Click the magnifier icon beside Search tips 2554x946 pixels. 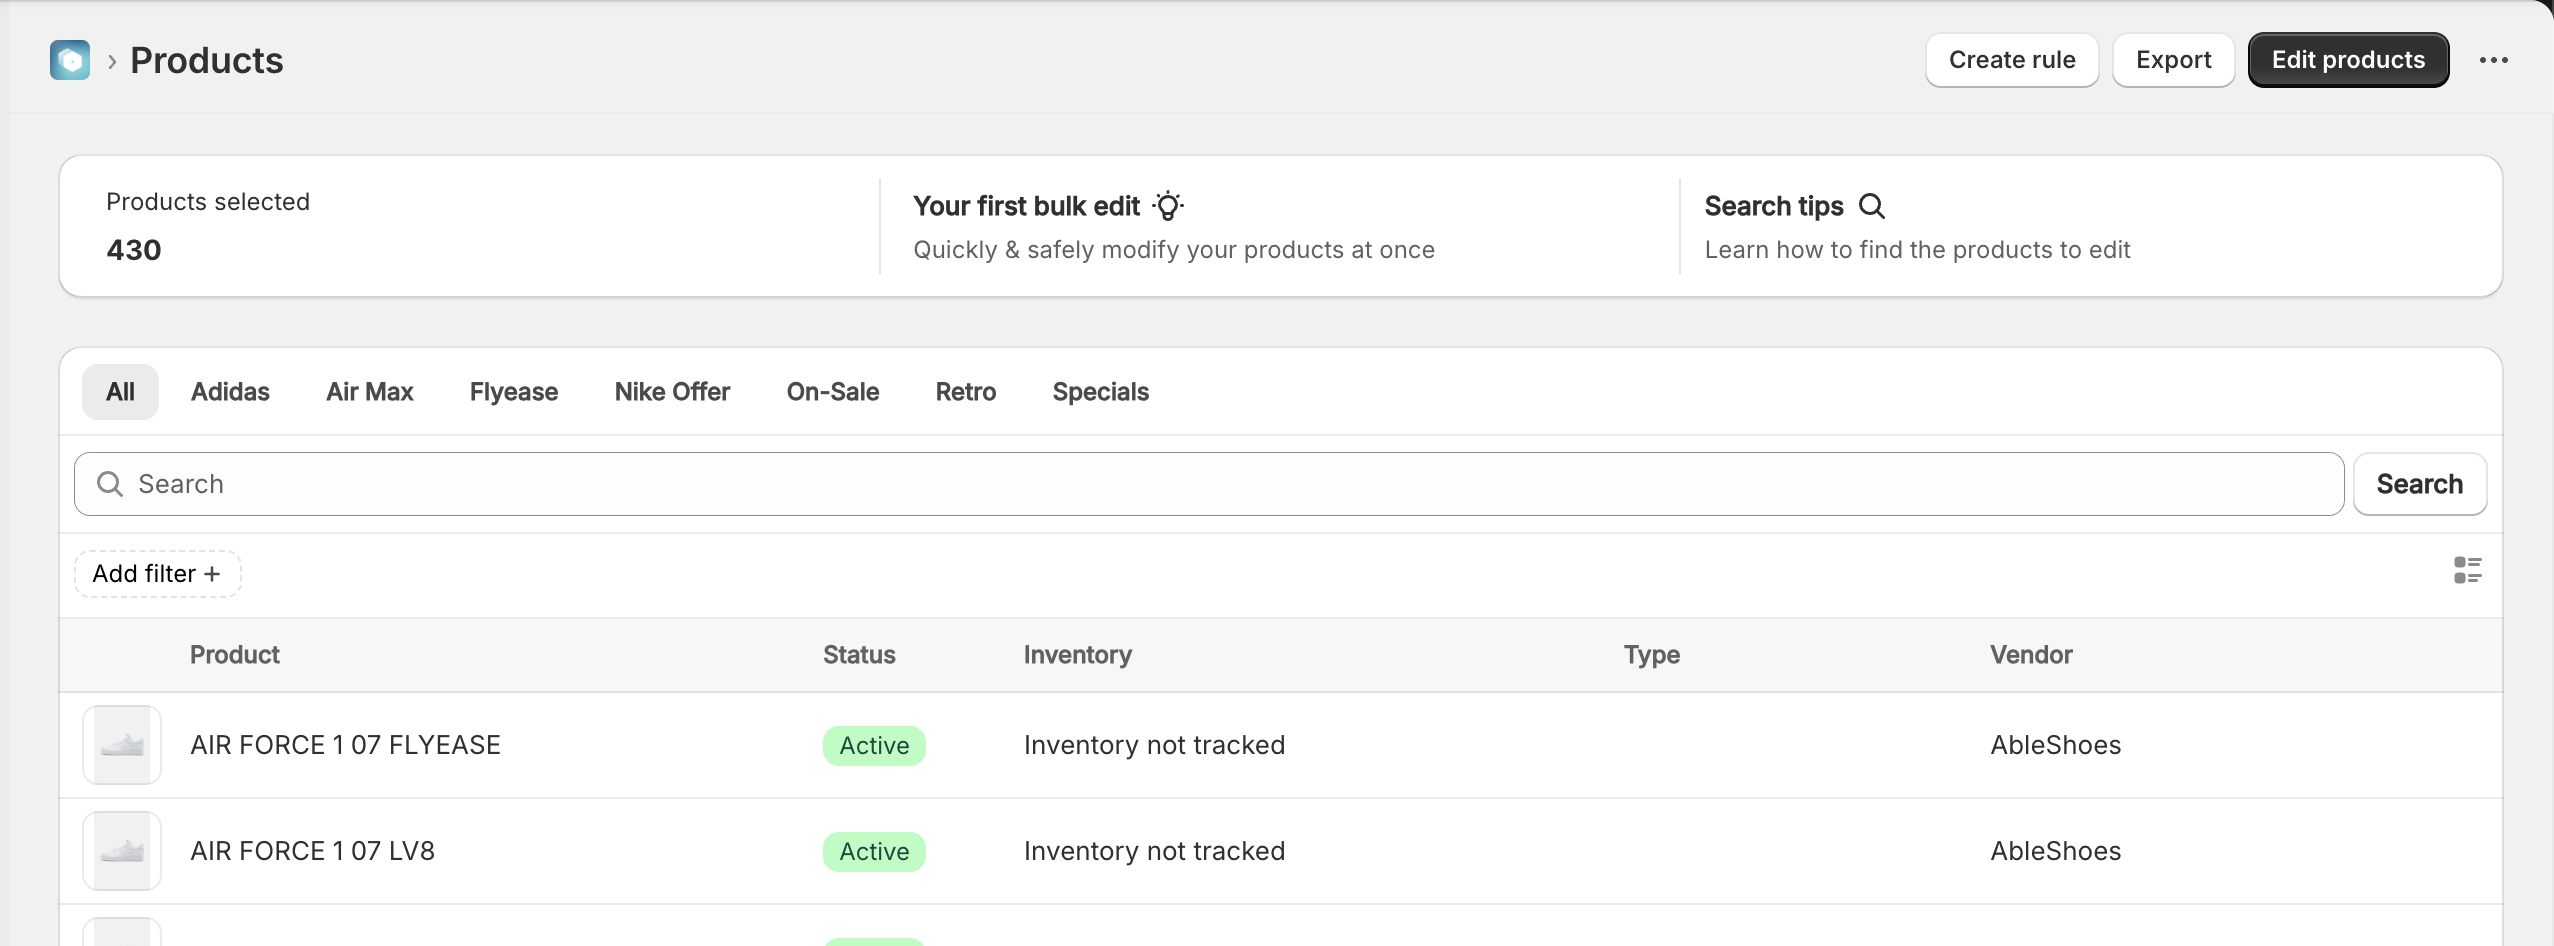1871,206
